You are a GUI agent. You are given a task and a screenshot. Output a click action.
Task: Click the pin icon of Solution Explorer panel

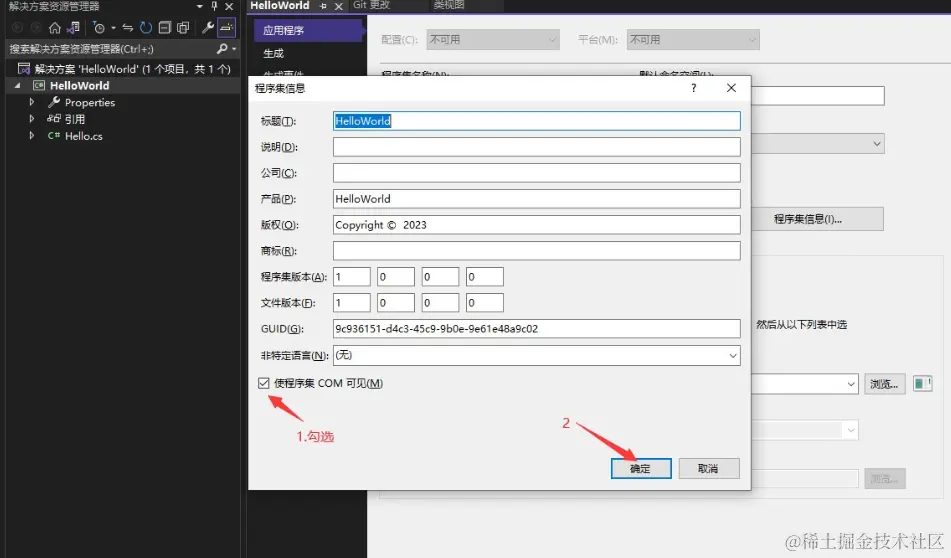click(214, 6)
